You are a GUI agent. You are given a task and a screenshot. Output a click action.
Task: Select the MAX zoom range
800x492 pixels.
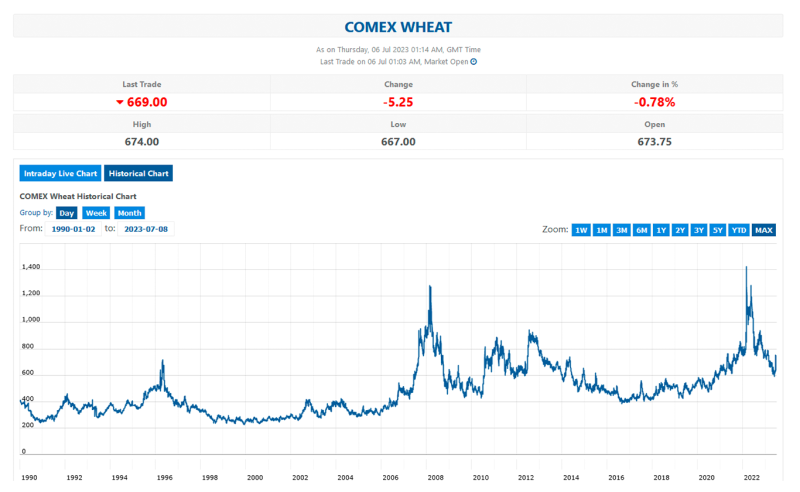pyautogui.click(x=764, y=230)
